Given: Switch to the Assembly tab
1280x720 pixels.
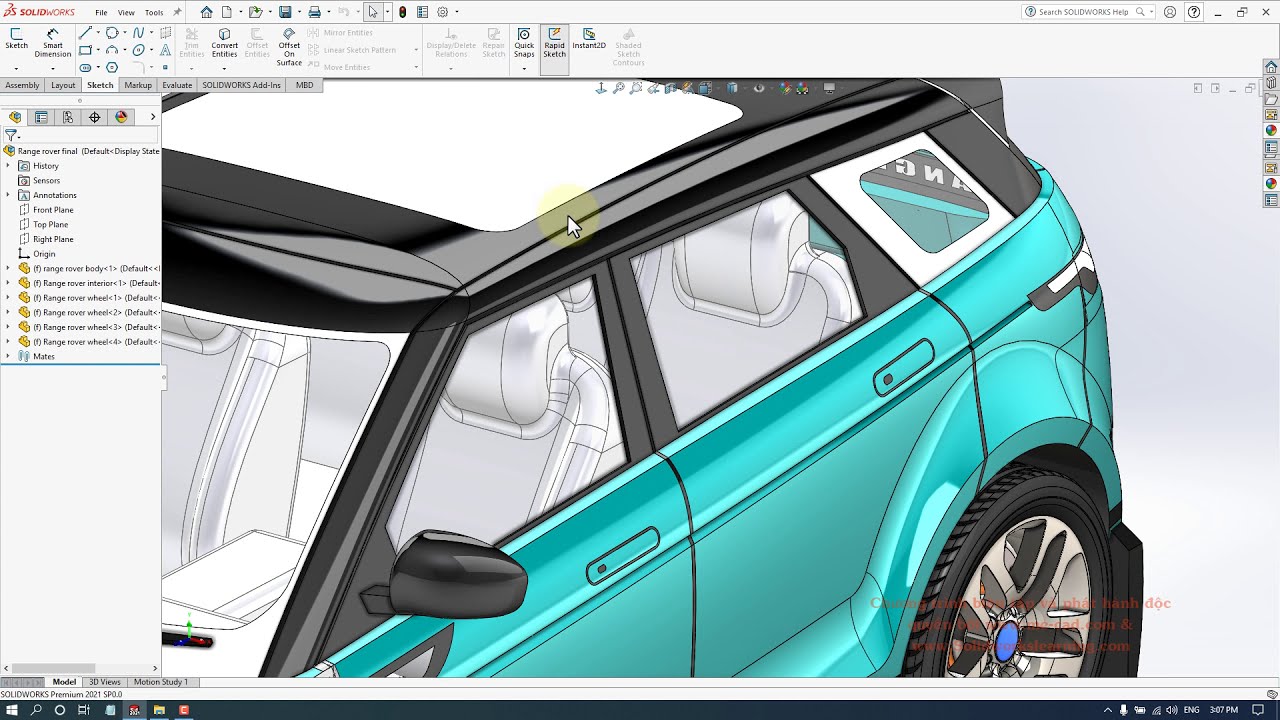Looking at the screenshot, I should pyautogui.click(x=22, y=85).
